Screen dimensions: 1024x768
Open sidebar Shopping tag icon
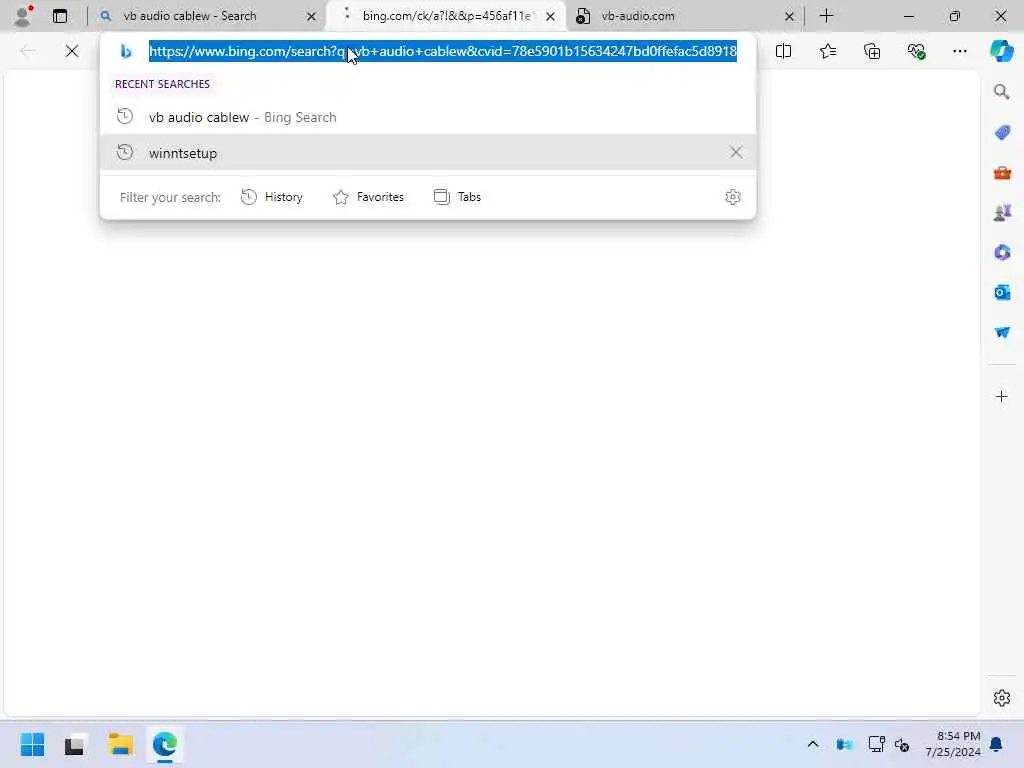point(1002,133)
